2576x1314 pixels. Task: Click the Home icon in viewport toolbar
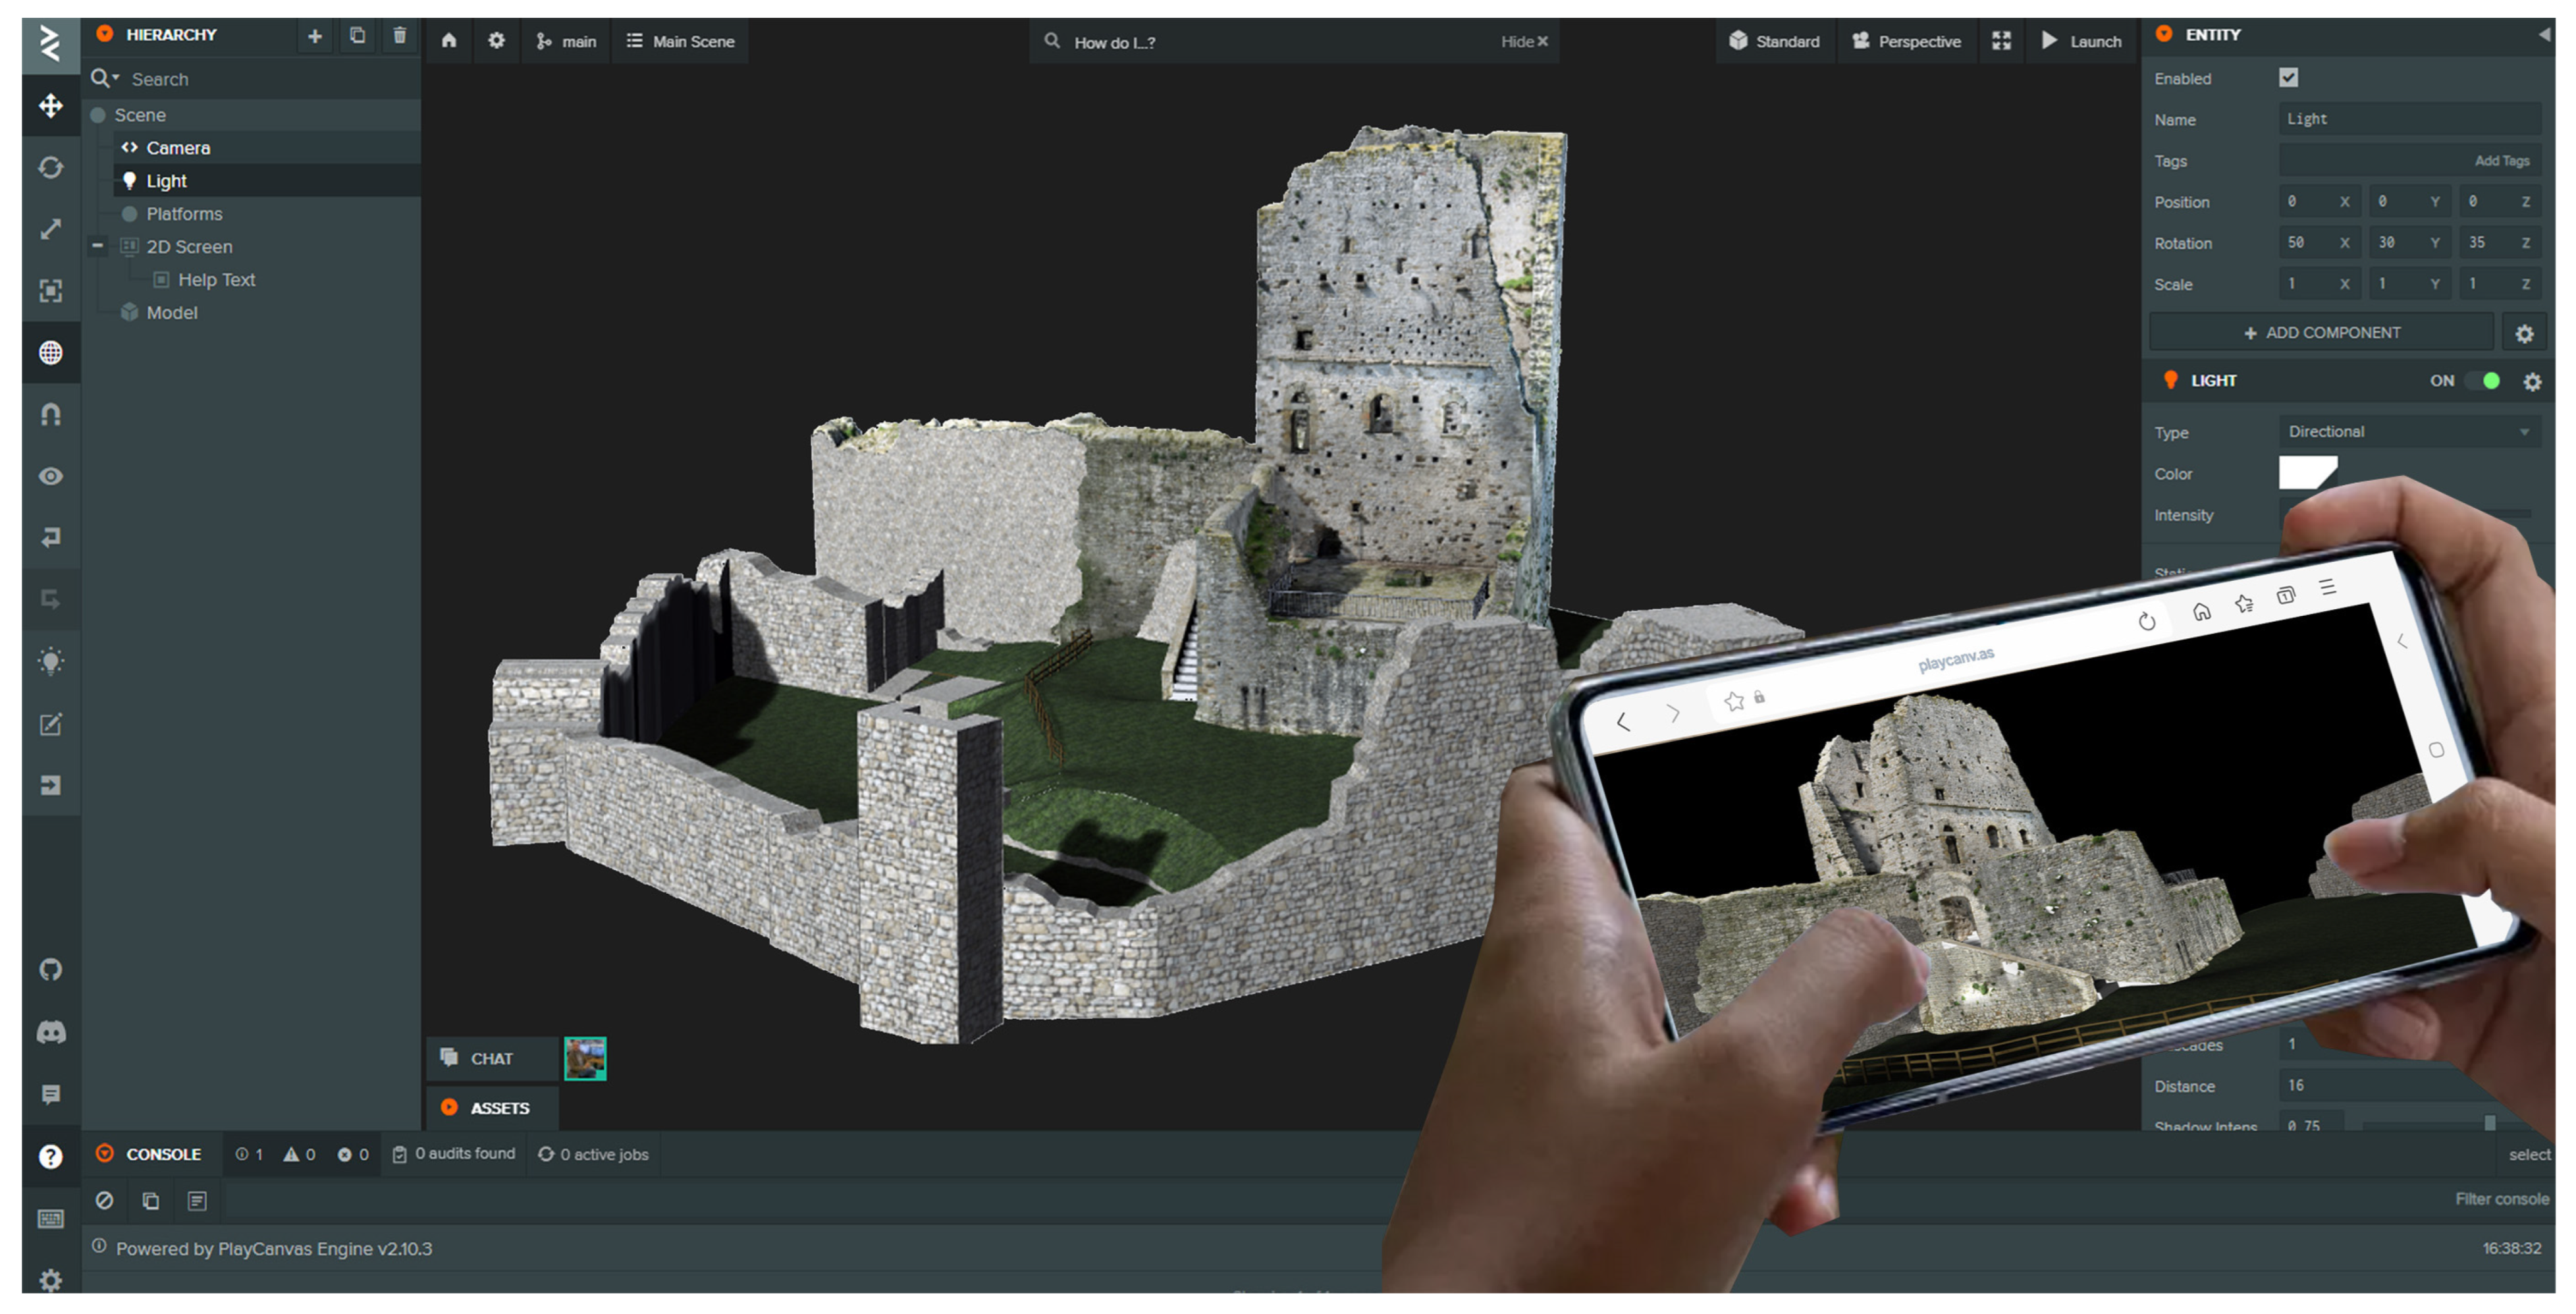(x=449, y=41)
